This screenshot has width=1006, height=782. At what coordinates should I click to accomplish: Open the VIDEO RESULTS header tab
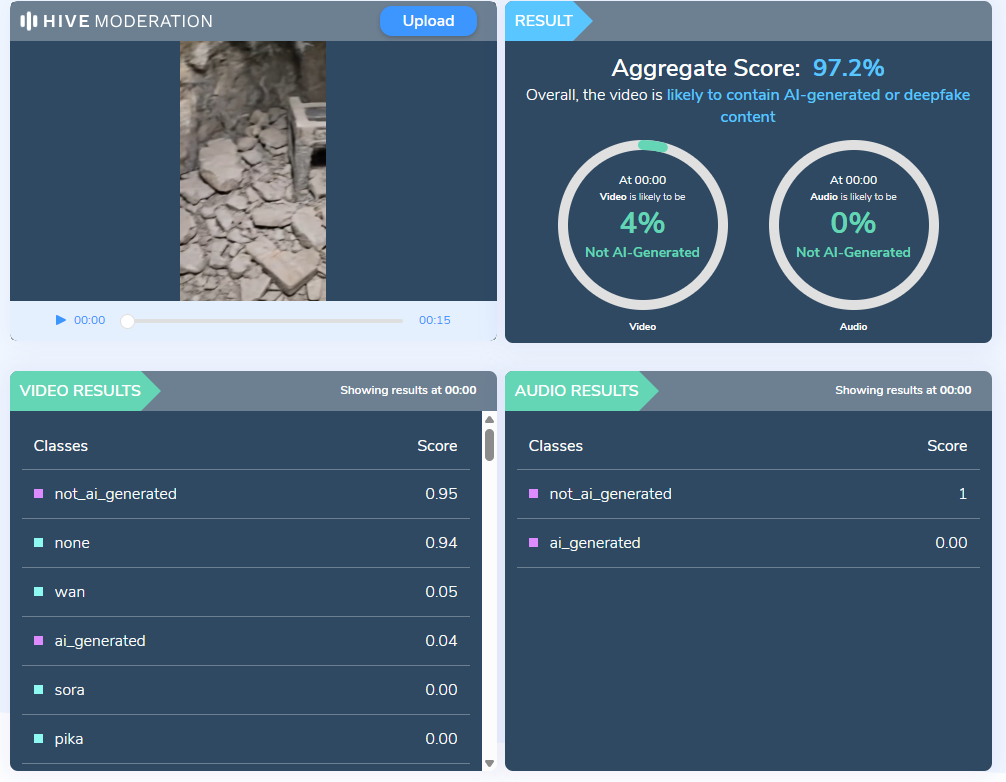[80, 391]
